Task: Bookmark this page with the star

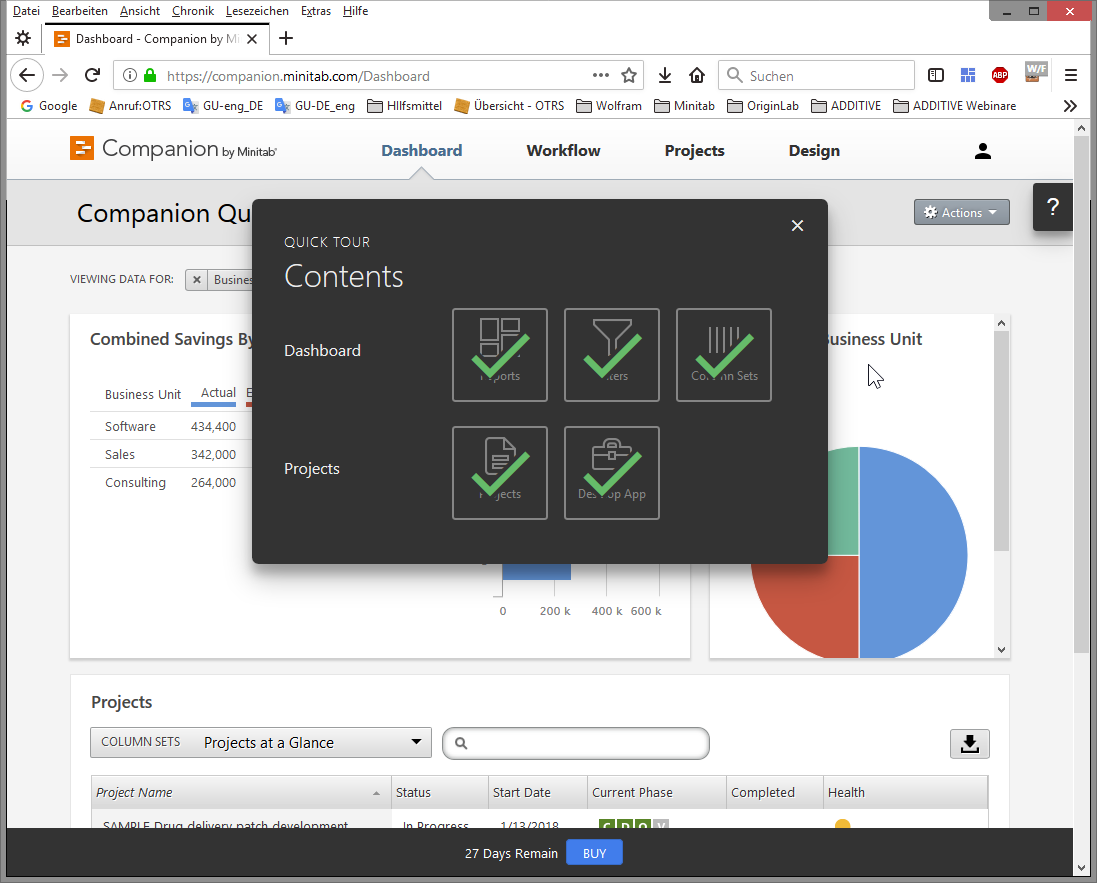Action: tap(629, 76)
